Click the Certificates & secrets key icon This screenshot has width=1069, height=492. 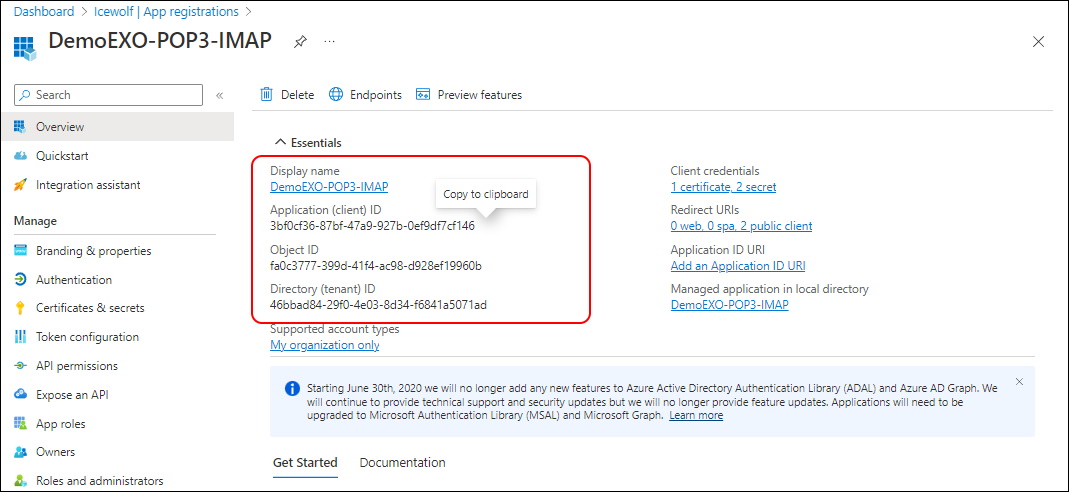[20, 308]
